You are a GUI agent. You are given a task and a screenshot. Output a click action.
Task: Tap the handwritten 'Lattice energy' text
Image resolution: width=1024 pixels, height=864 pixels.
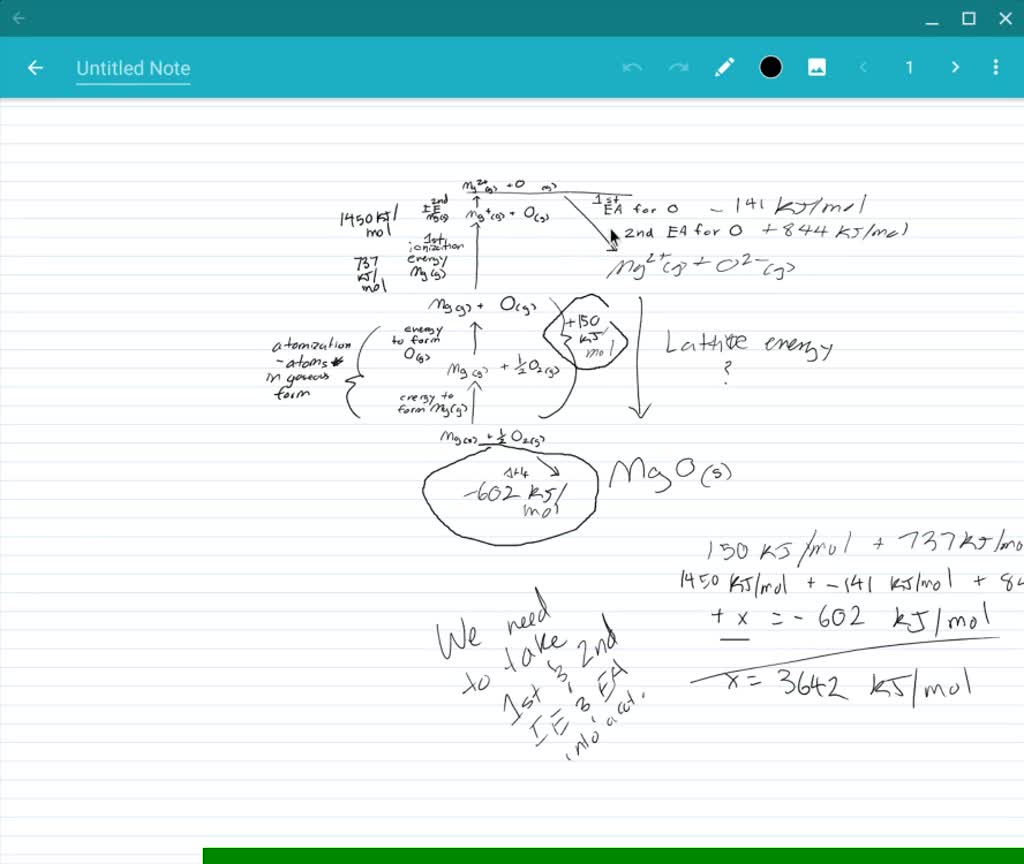pos(750,345)
